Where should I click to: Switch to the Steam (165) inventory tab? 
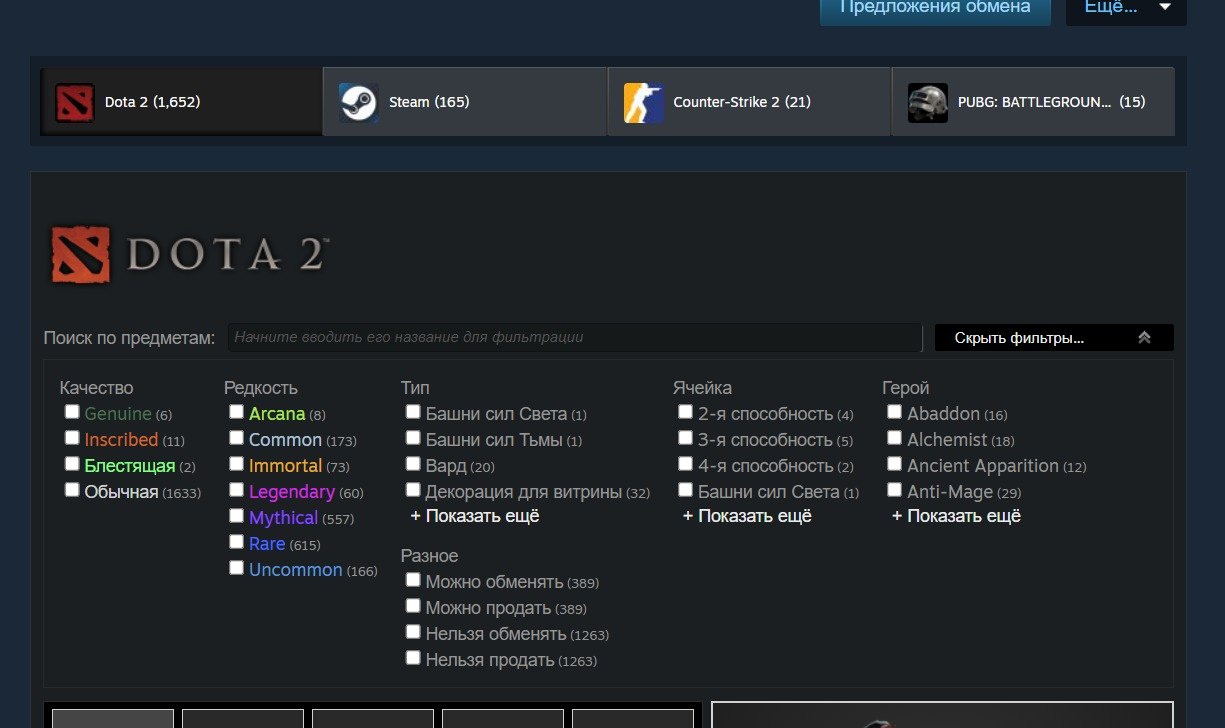[x=464, y=102]
